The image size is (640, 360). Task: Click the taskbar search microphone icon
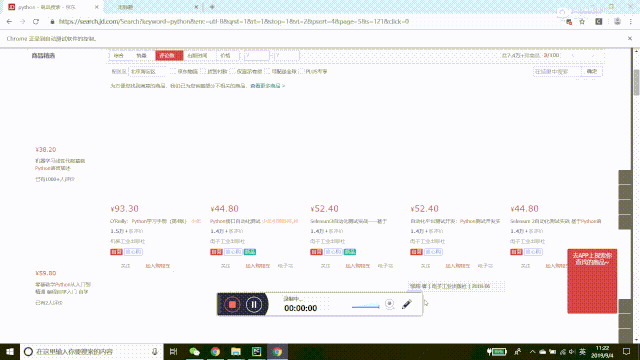[155, 351]
